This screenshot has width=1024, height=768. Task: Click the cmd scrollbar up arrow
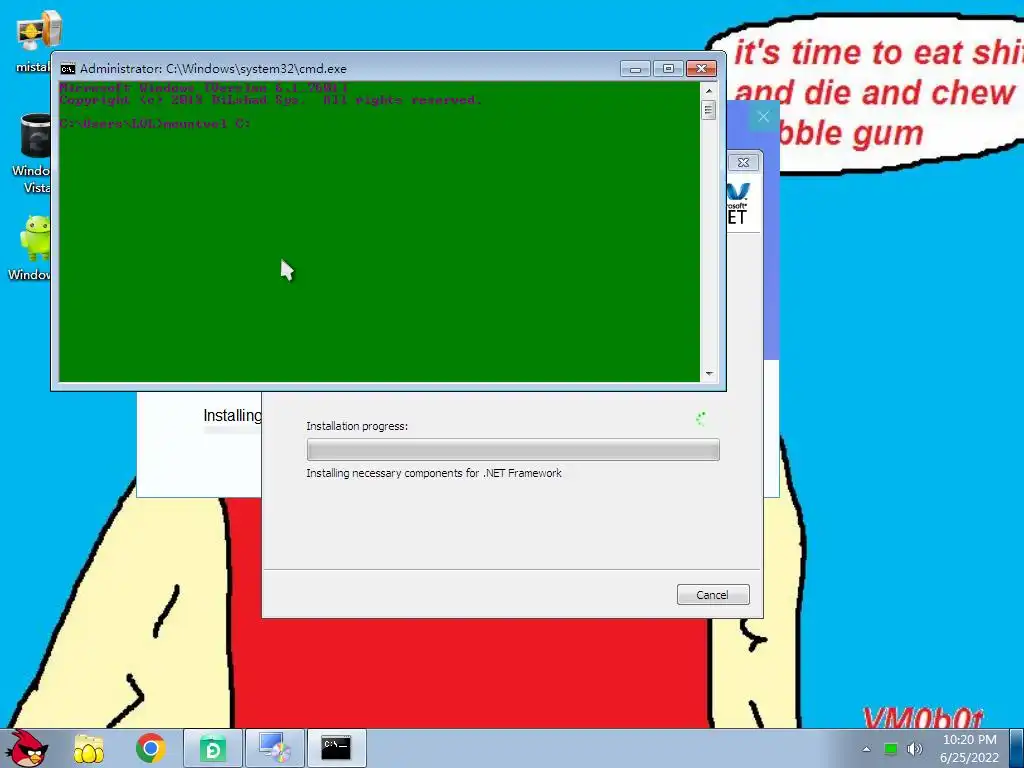[x=709, y=91]
